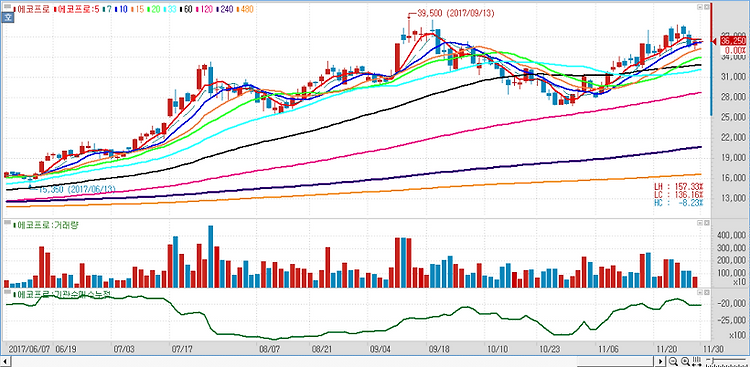Click the horizontal scrollbar left arrow

click(x=6, y=361)
